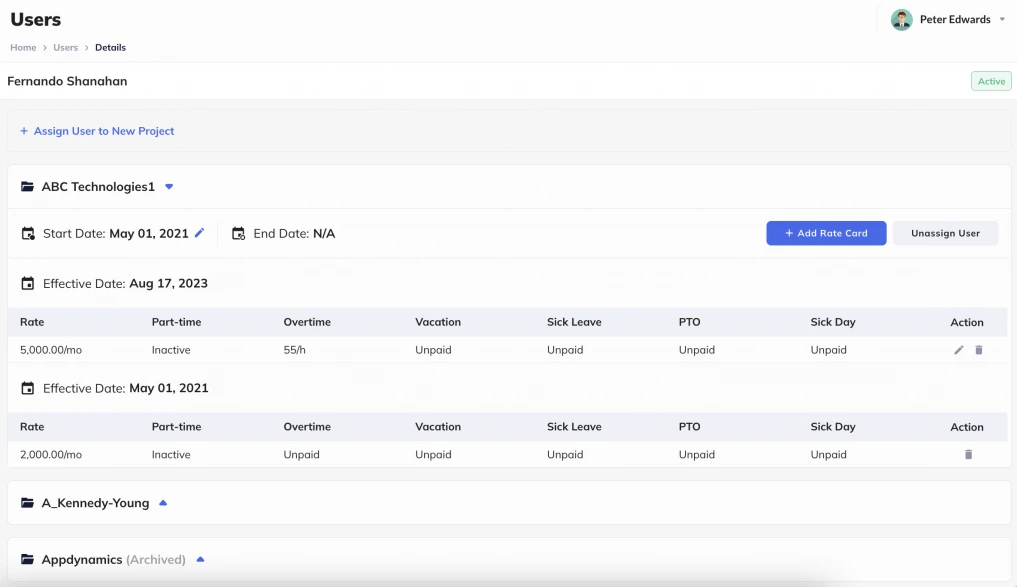The image size is (1017, 587).
Task: Click the 2,000.00/mo rate value
Action: (51, 455)
